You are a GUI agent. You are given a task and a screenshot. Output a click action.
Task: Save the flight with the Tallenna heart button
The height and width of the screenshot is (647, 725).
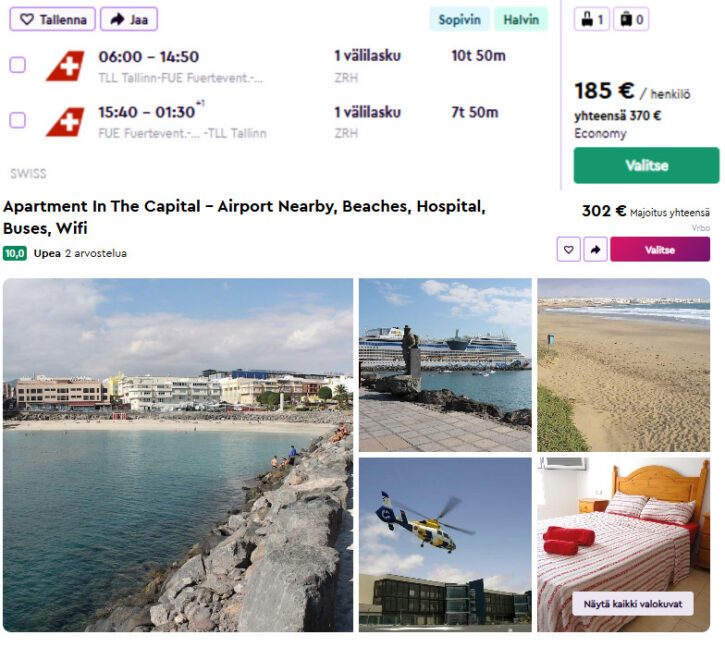pyautogui.click(x=52, y=19)
